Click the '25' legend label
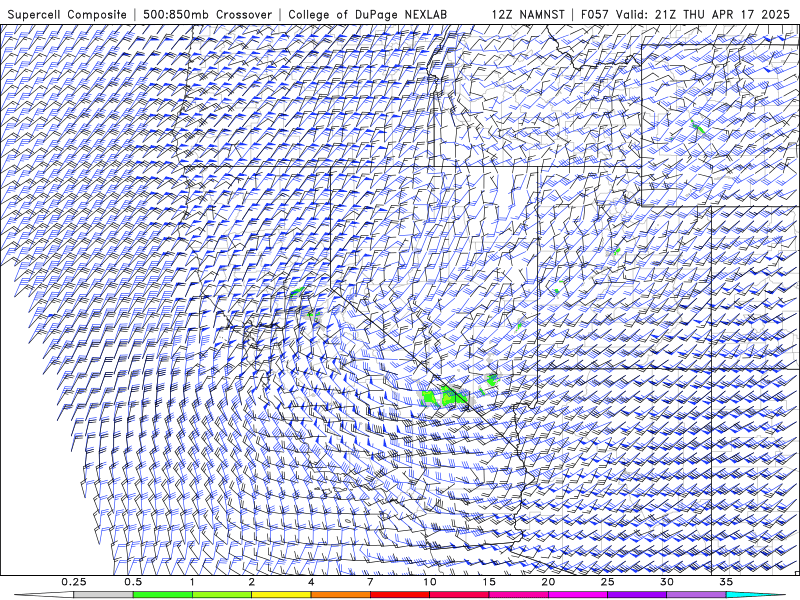800x600 pixels. tap(607, 582)
